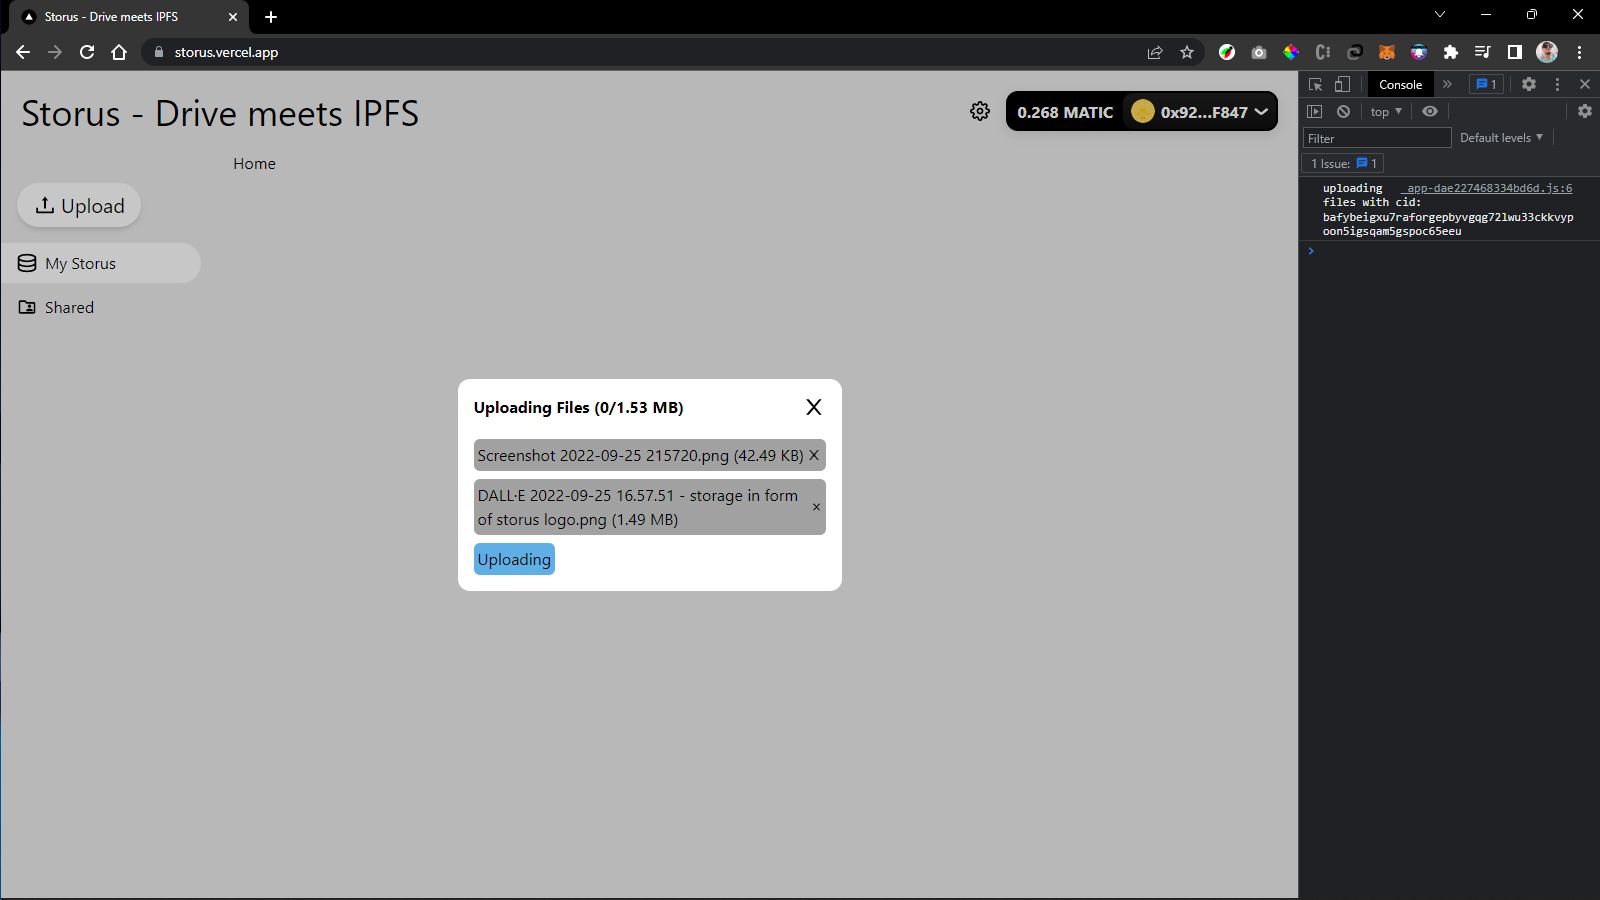Viewport: 1600px width, 900px height.
Task: Bookmark this tab with the star
Action: pos(1187,52)
